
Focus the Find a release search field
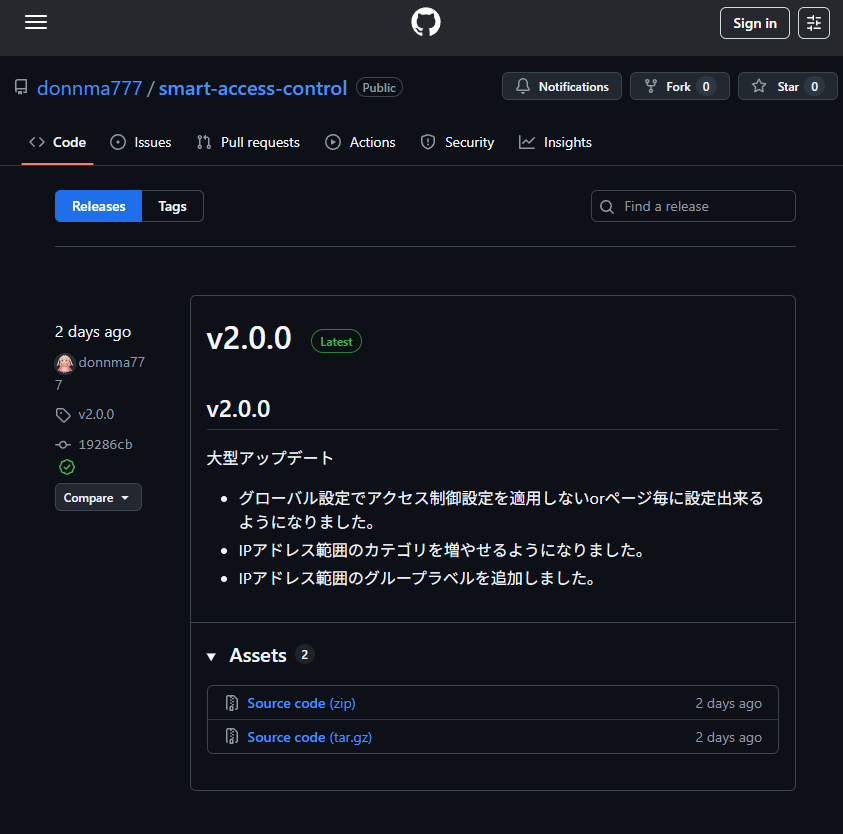pos(704,206)
